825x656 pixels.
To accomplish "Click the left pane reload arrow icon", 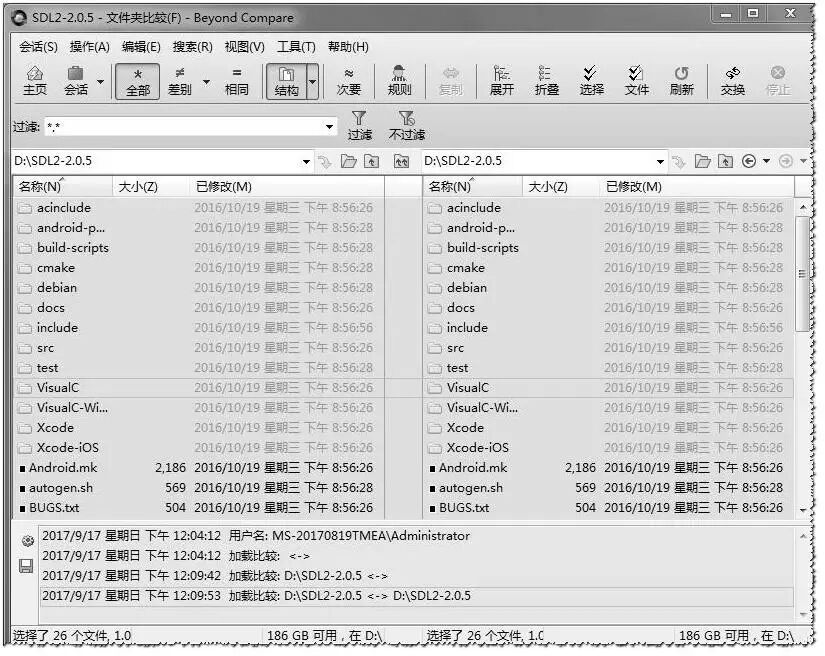I will pos(325,162).
